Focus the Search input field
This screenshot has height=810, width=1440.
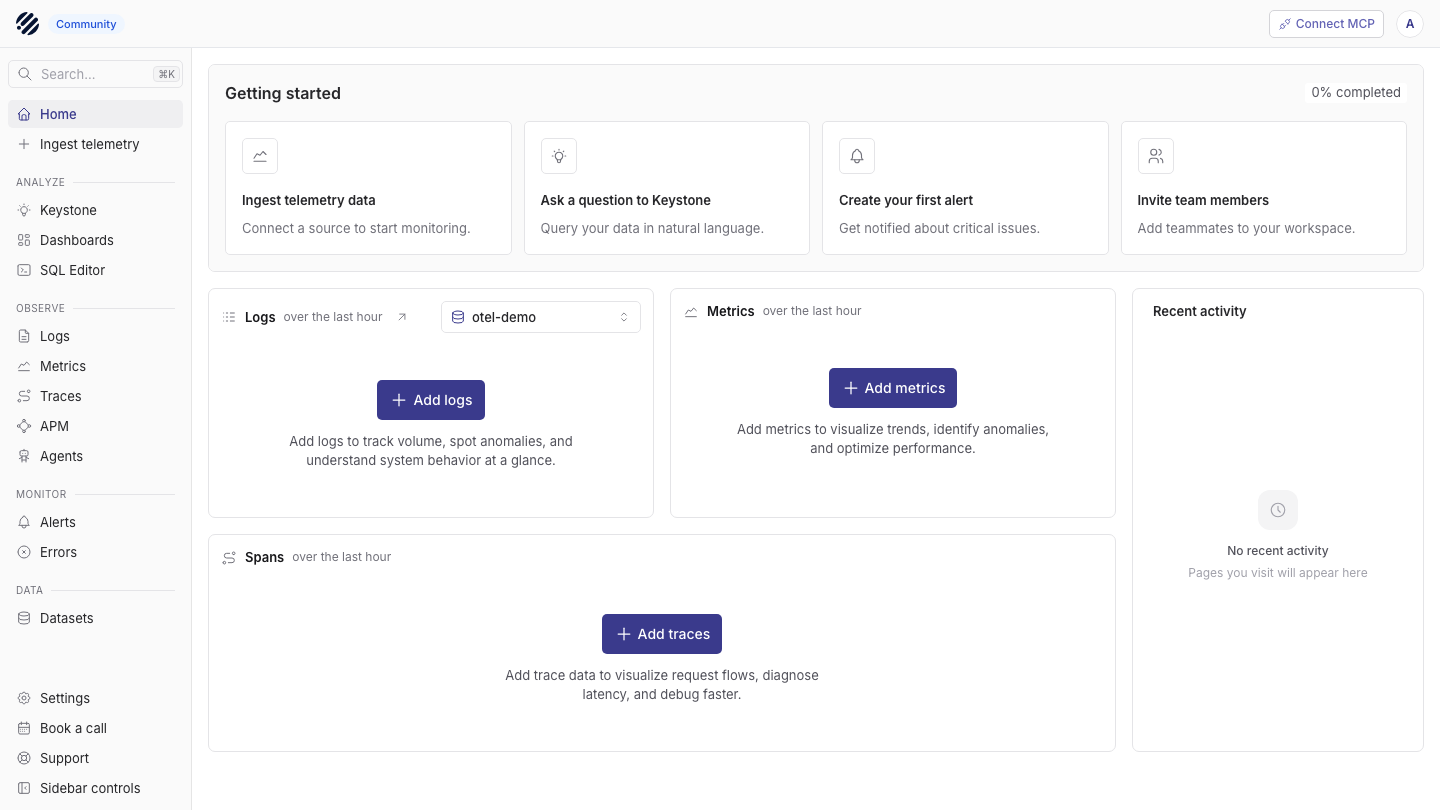(x=95, y=74)
